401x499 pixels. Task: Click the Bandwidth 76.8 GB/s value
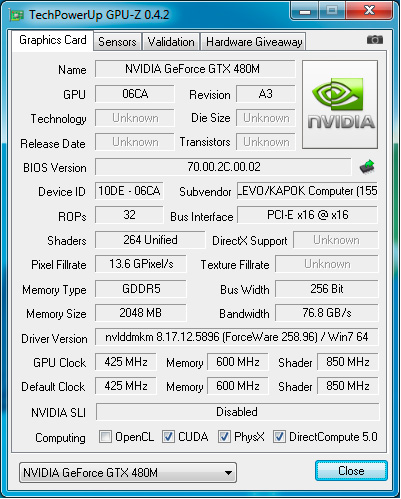327,313
